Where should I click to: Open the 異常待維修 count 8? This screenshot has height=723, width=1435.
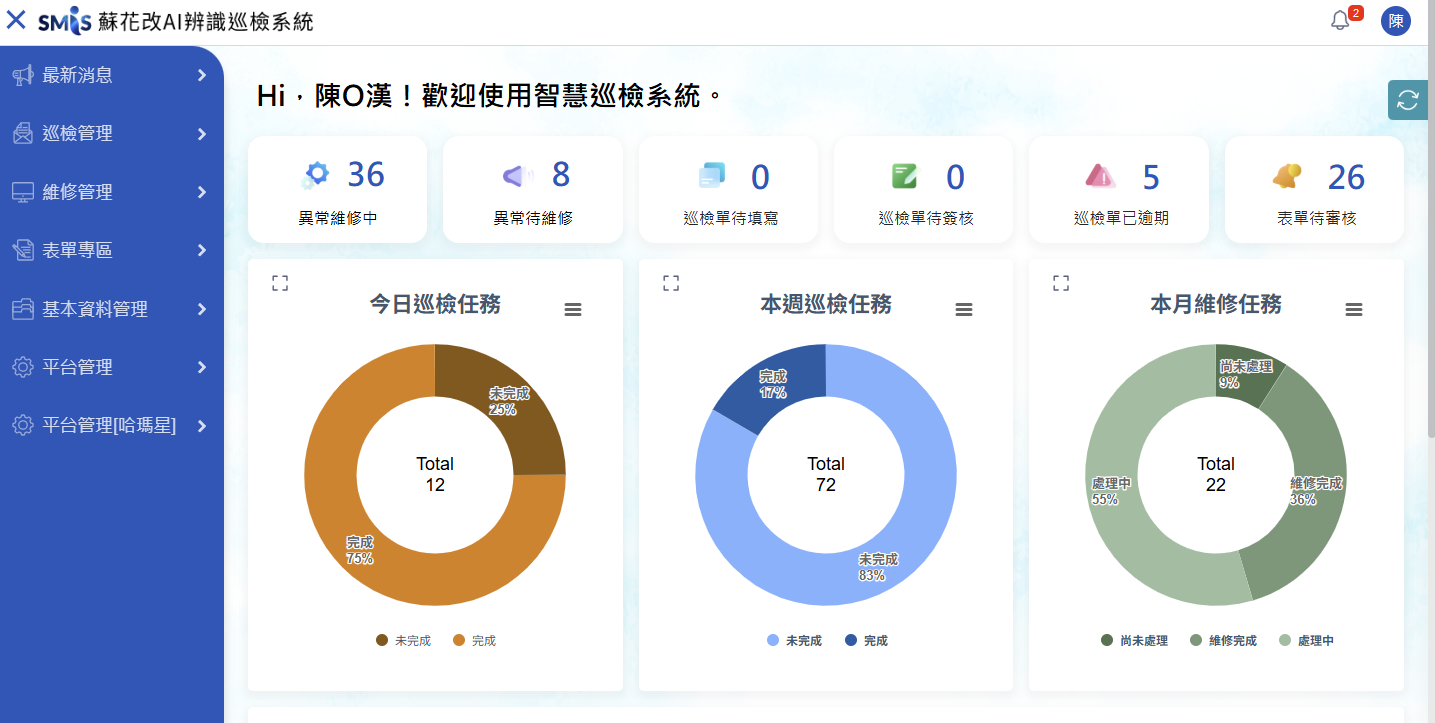561,175
